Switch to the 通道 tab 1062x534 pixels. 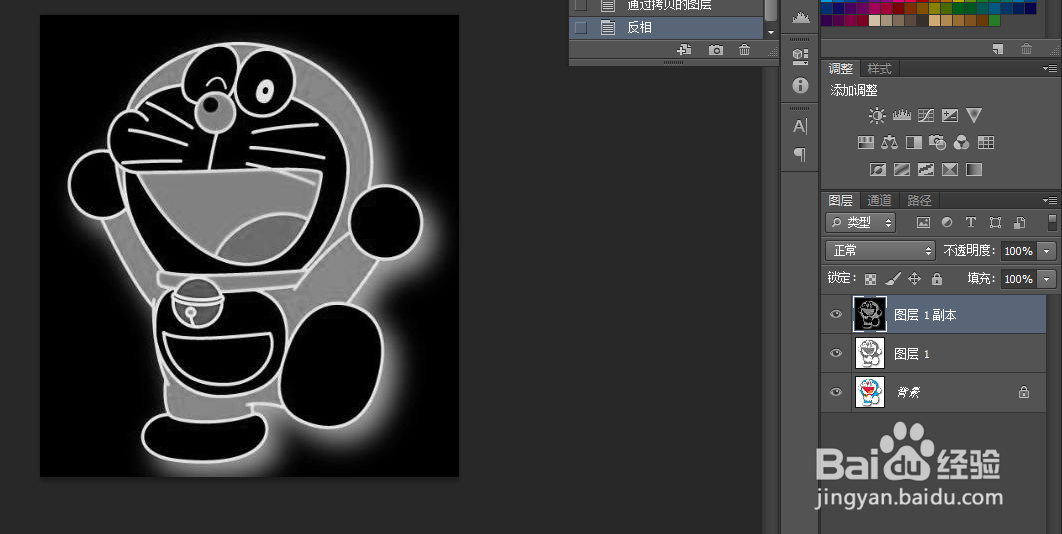click(x=879, y=201)
